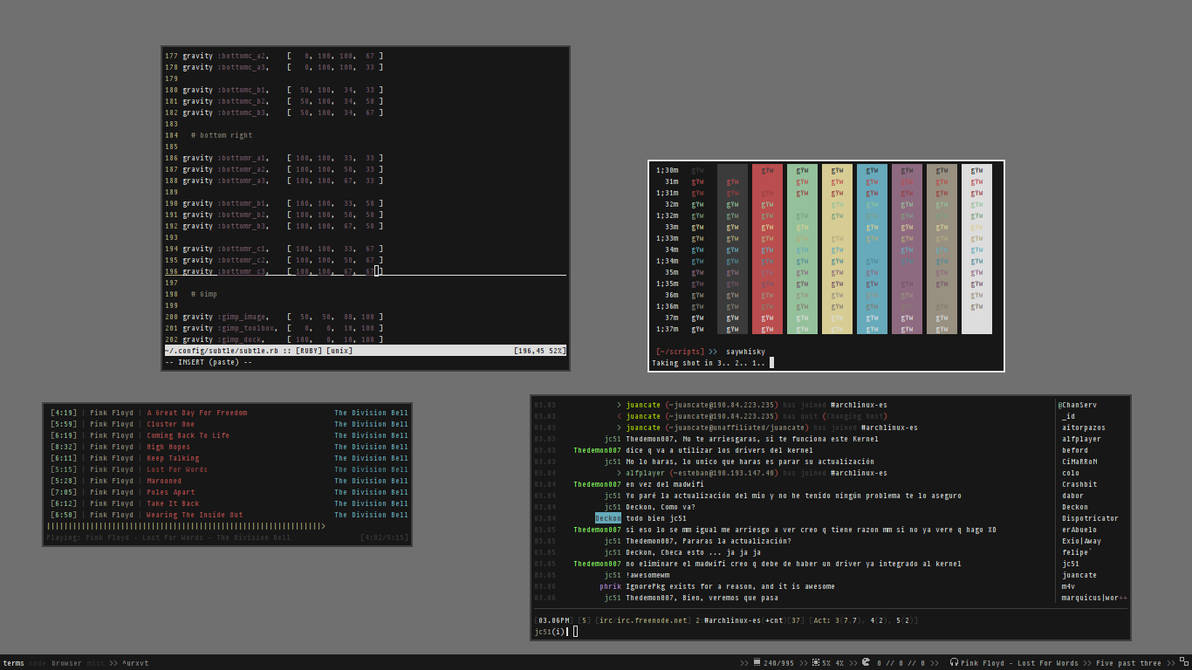
Task: Click the ^urxvt window title in panel
Action: 135,663
